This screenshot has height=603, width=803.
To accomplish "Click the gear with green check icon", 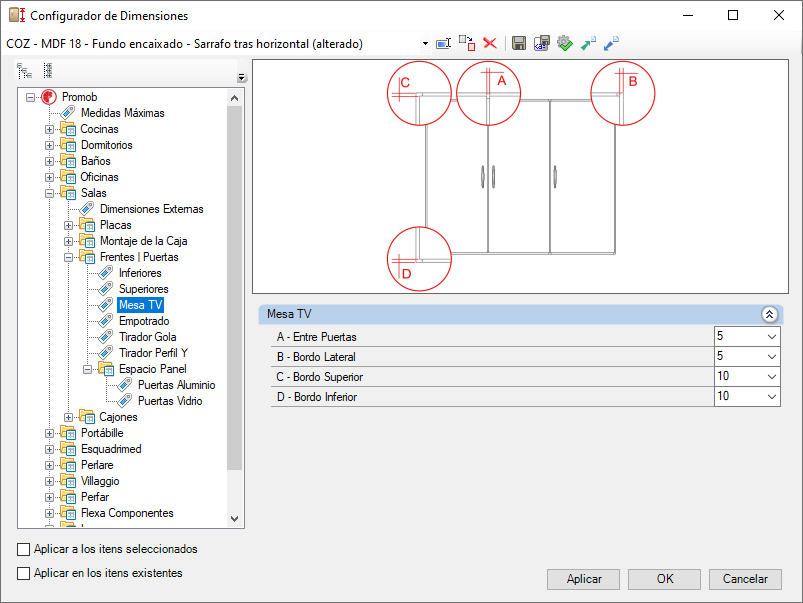I will (x=565, y=43).
